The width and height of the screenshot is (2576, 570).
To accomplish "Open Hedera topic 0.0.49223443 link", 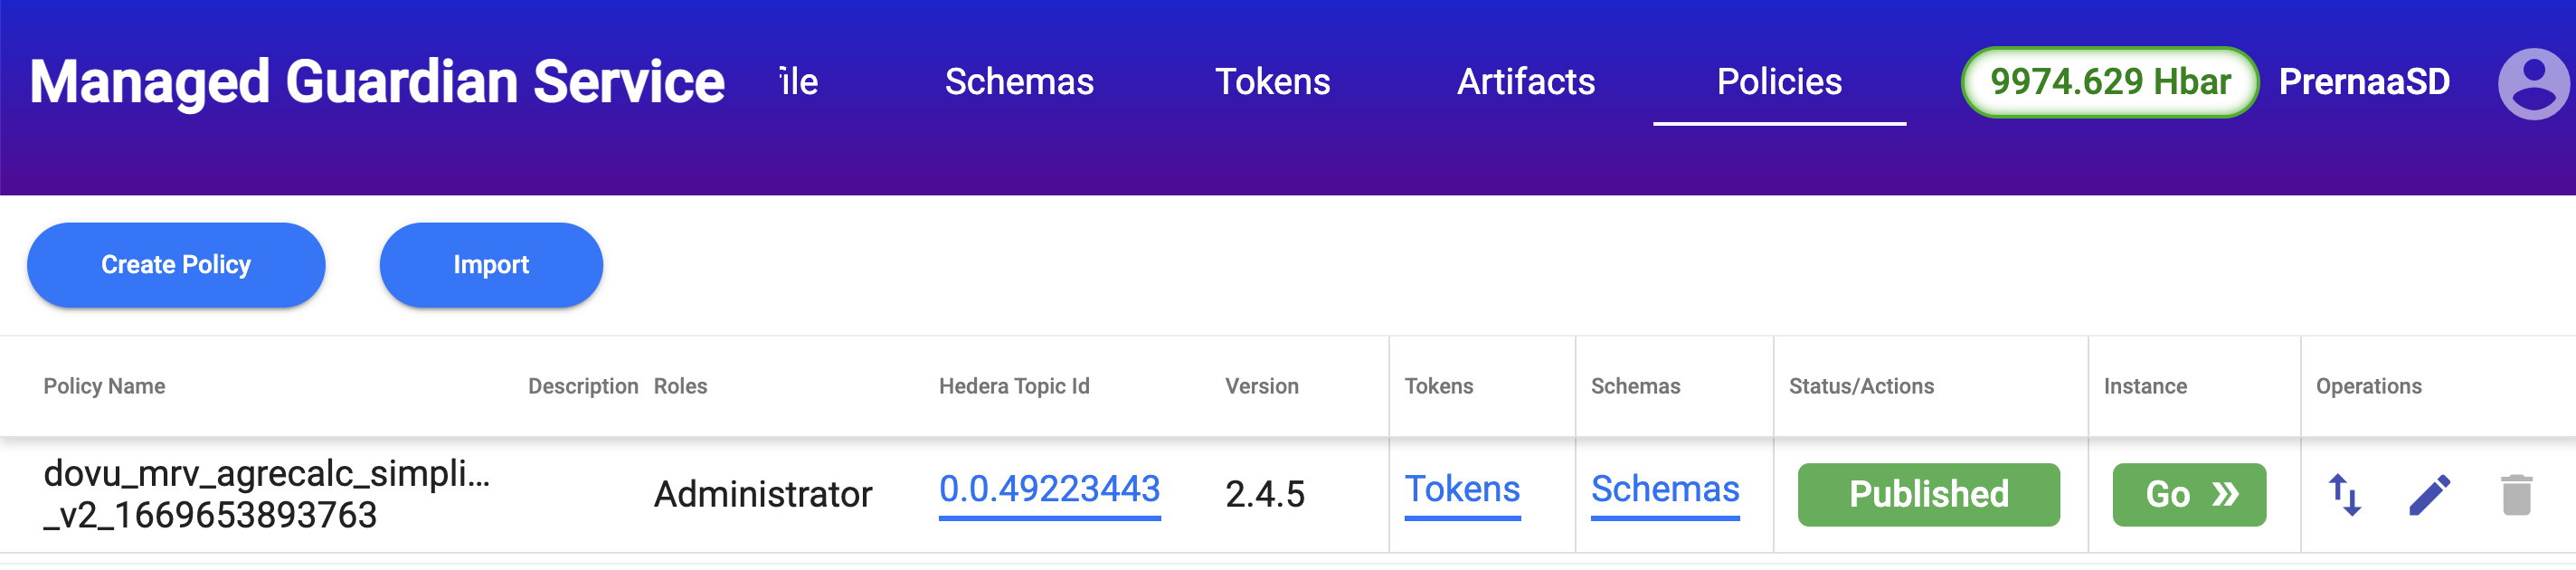I will (x=1048, y=489).
